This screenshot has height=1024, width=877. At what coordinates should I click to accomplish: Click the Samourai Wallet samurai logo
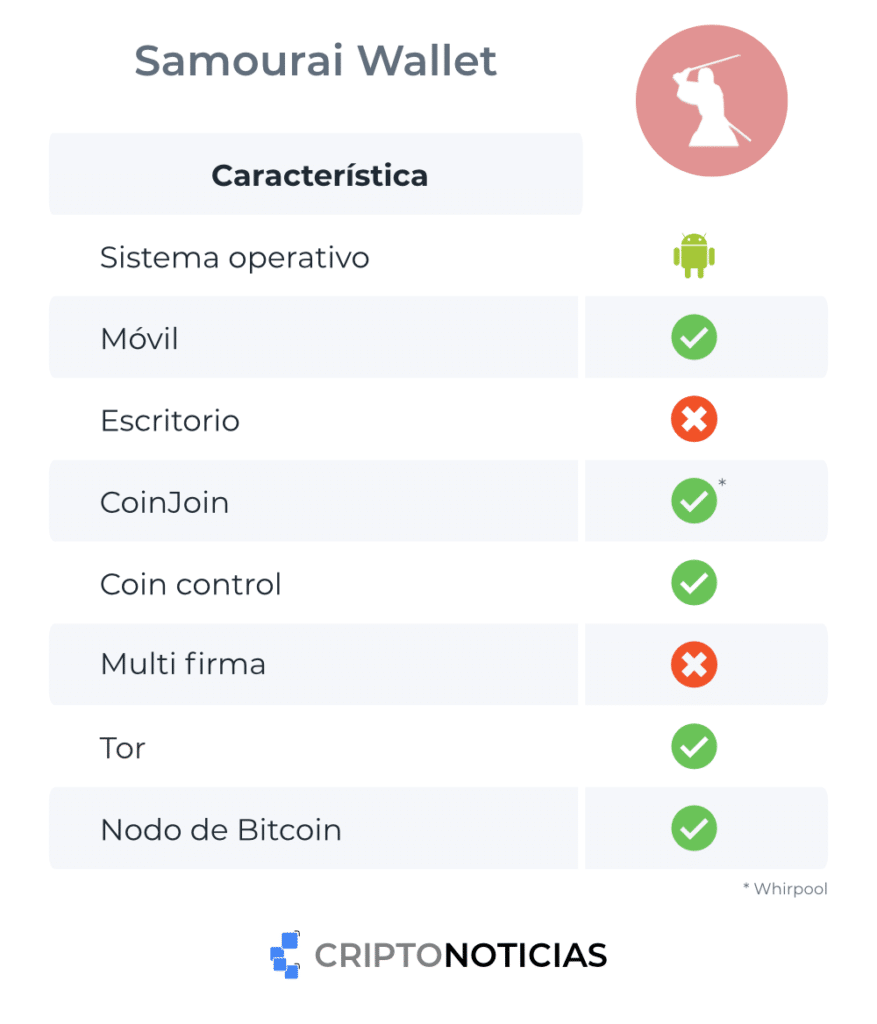(711, 101)
